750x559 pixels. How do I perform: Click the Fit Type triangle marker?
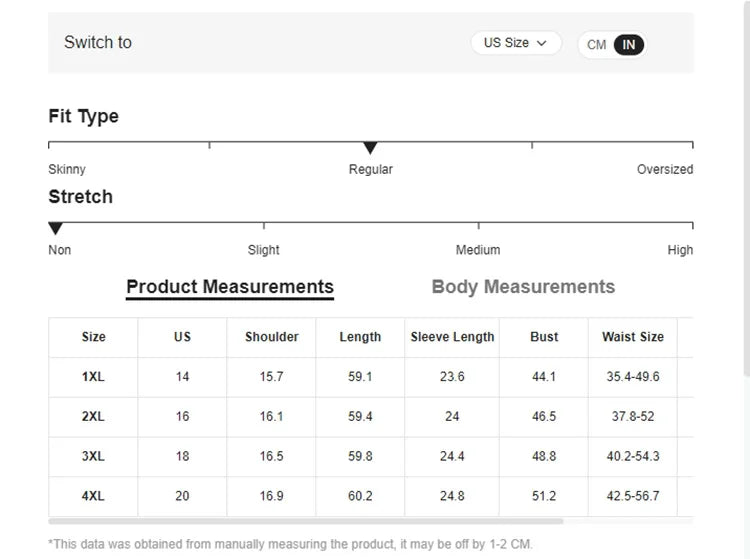370,148
